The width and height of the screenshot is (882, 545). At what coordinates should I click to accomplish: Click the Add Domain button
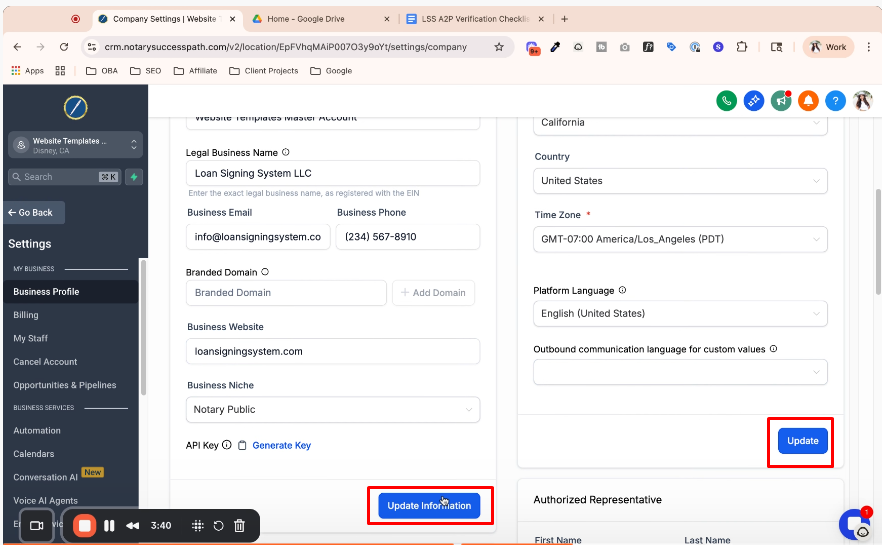coord(433,292)
